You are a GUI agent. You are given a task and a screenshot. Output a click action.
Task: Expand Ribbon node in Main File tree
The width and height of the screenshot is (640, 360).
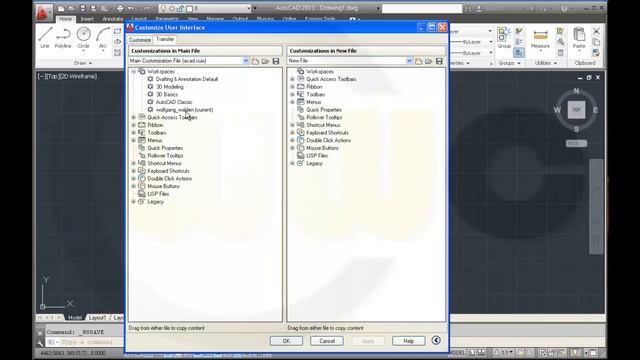[133, 125]
